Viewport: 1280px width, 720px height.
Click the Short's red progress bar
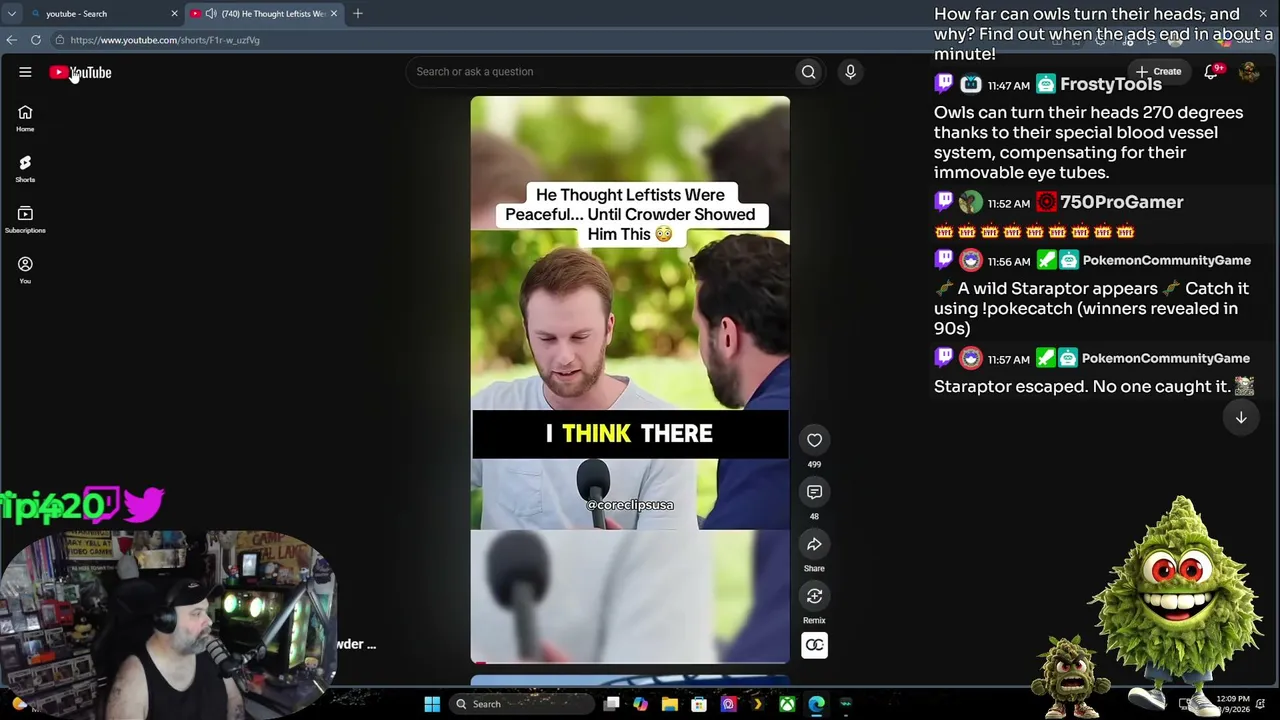coord(630,662)
